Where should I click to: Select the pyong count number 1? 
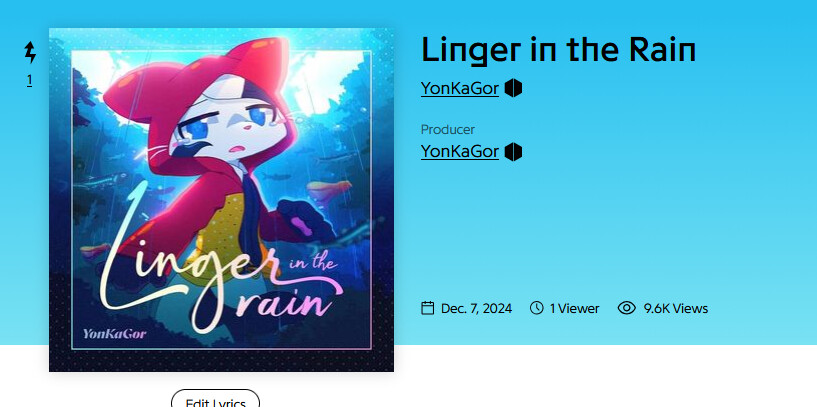pyautogui.click(x=30, y=80)
